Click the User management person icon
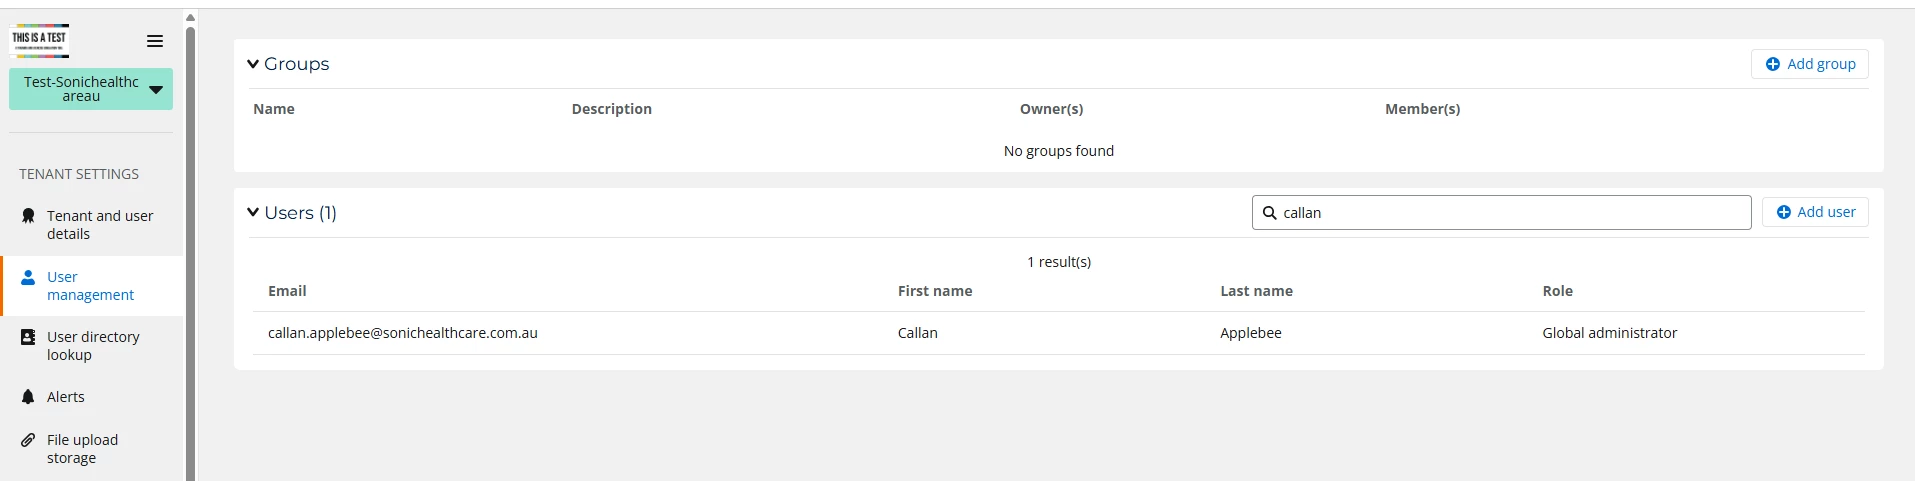This screenshot has height=481, width=1915. 28,277
